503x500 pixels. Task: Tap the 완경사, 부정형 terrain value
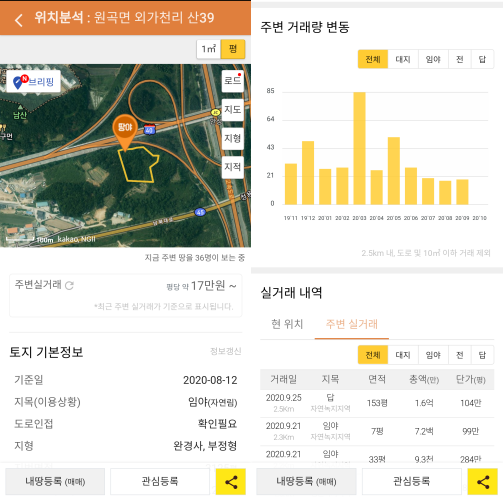(x=205, y=446)
